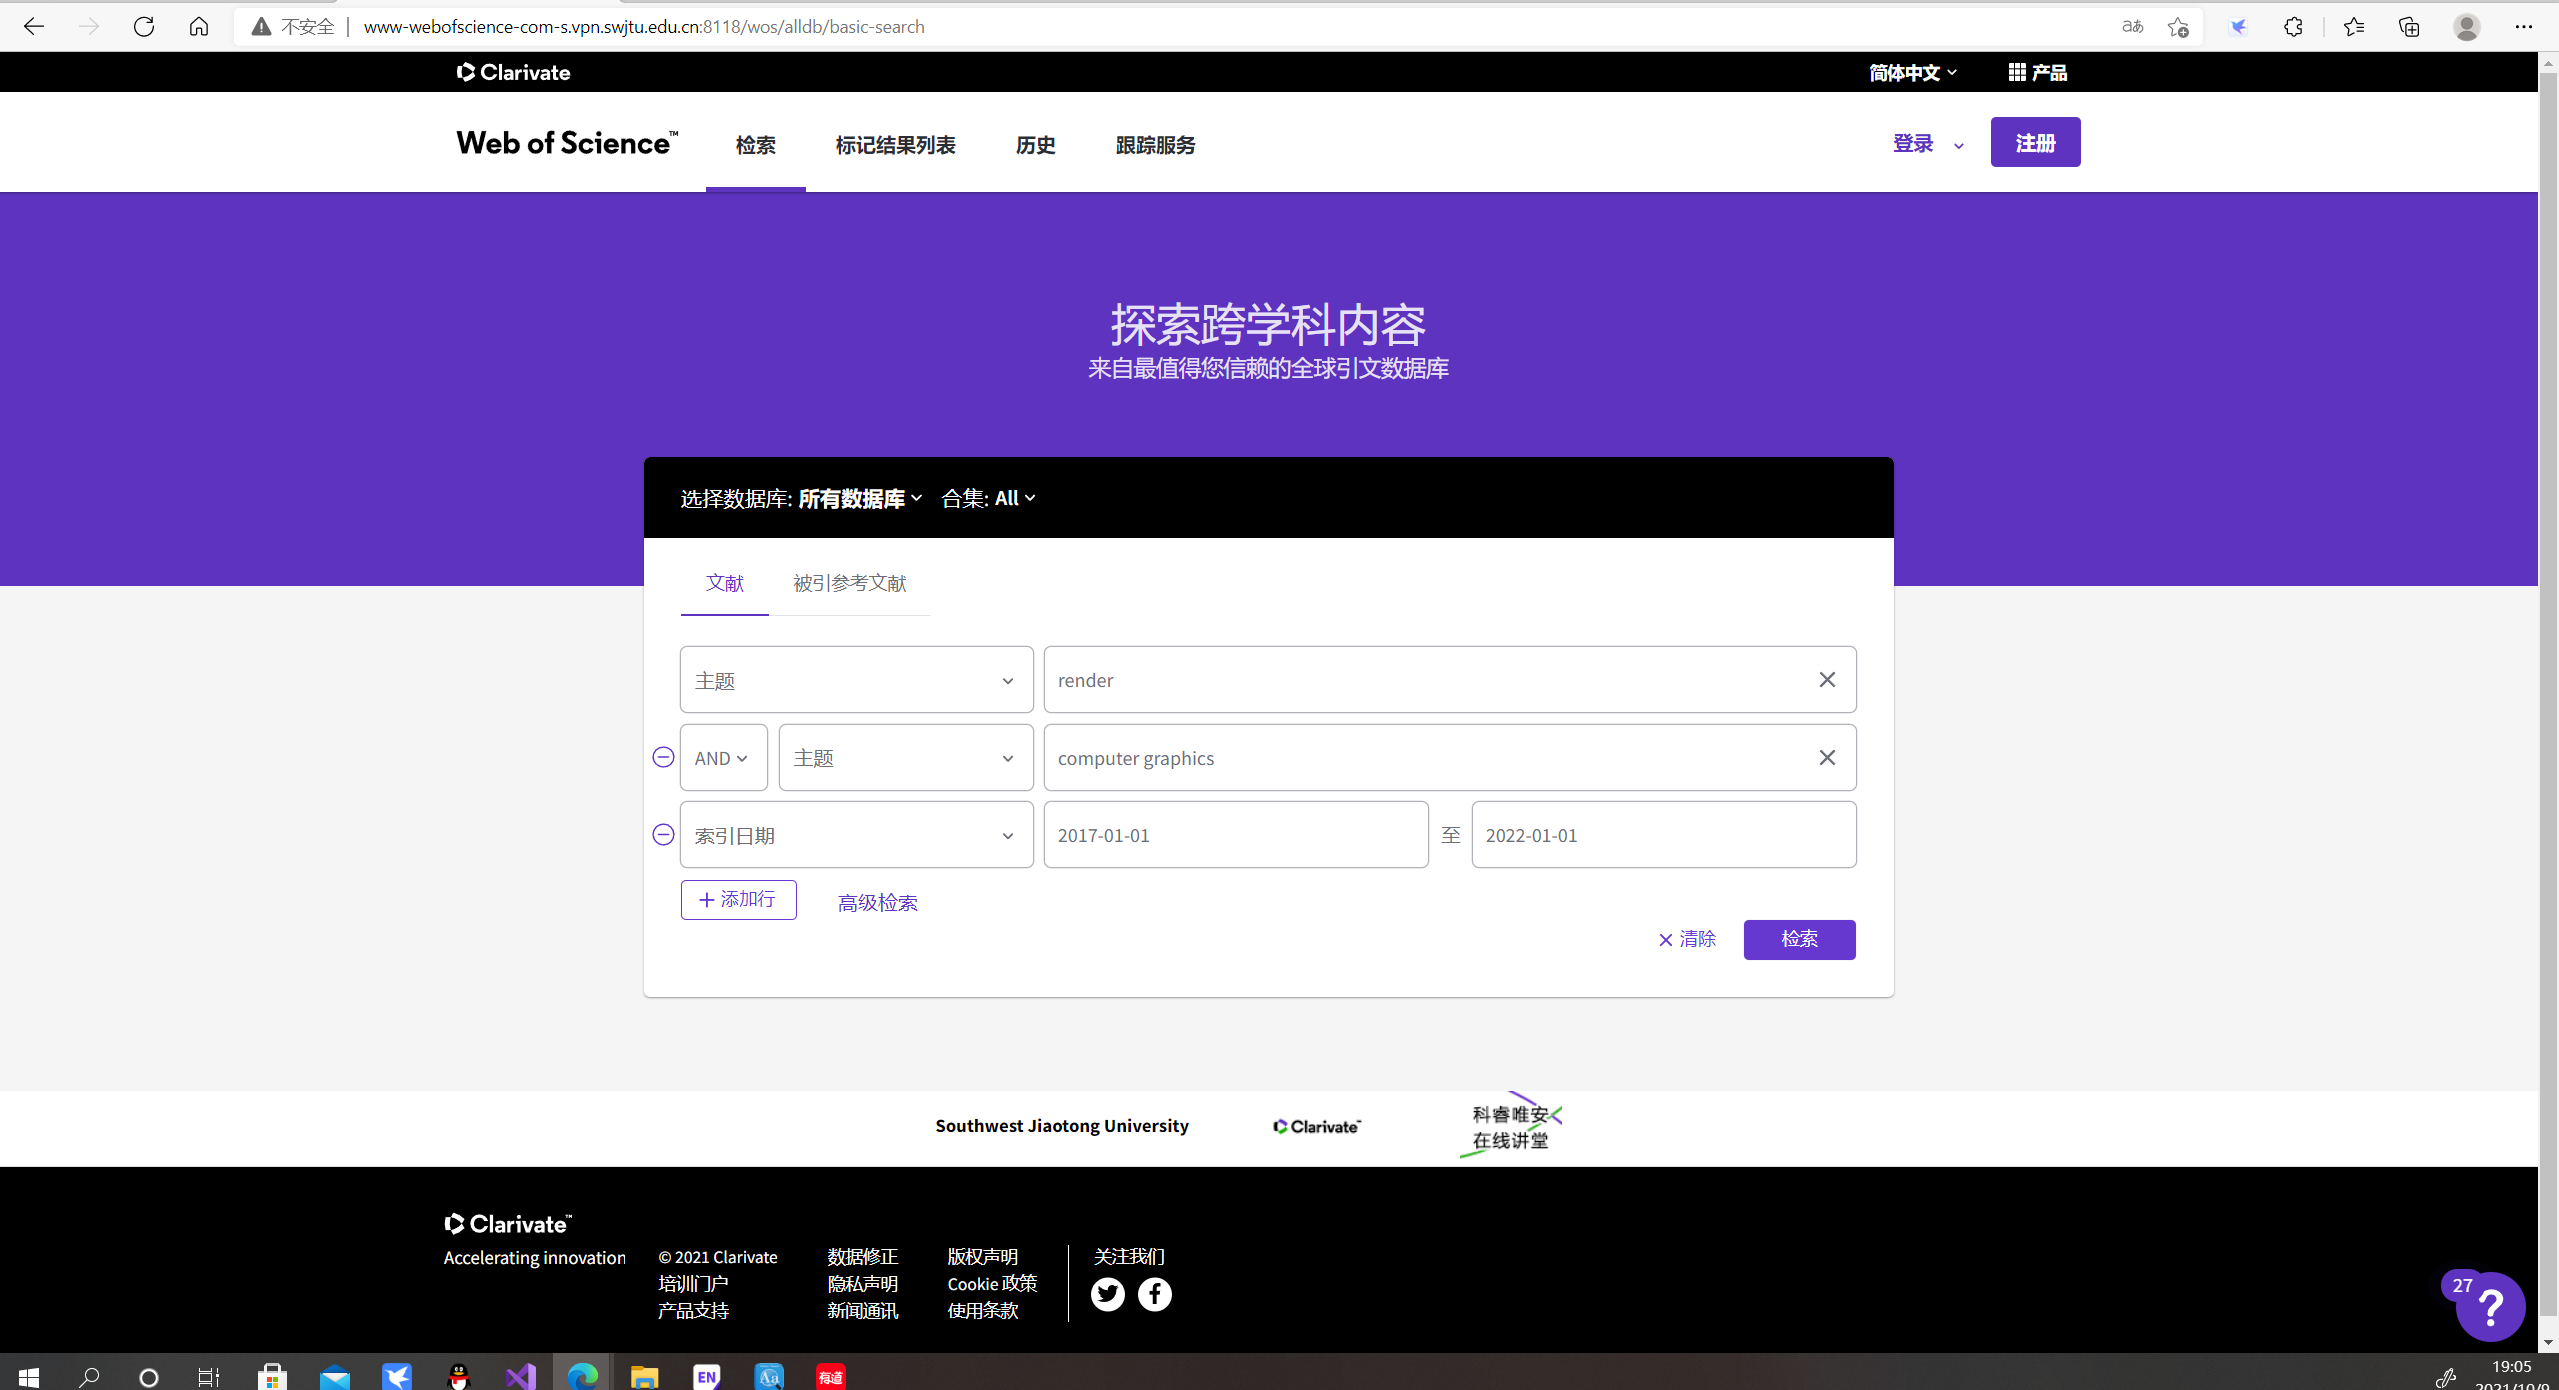Image resolution: width=2559 pixels, height=1390 pixels.
Task: Open the page translate icon
Action: click(2132, 27)
